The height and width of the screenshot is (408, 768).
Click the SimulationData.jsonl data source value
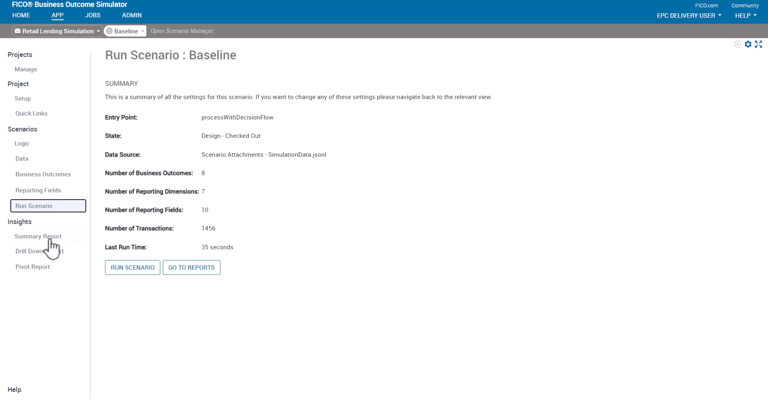coord(264,154)
